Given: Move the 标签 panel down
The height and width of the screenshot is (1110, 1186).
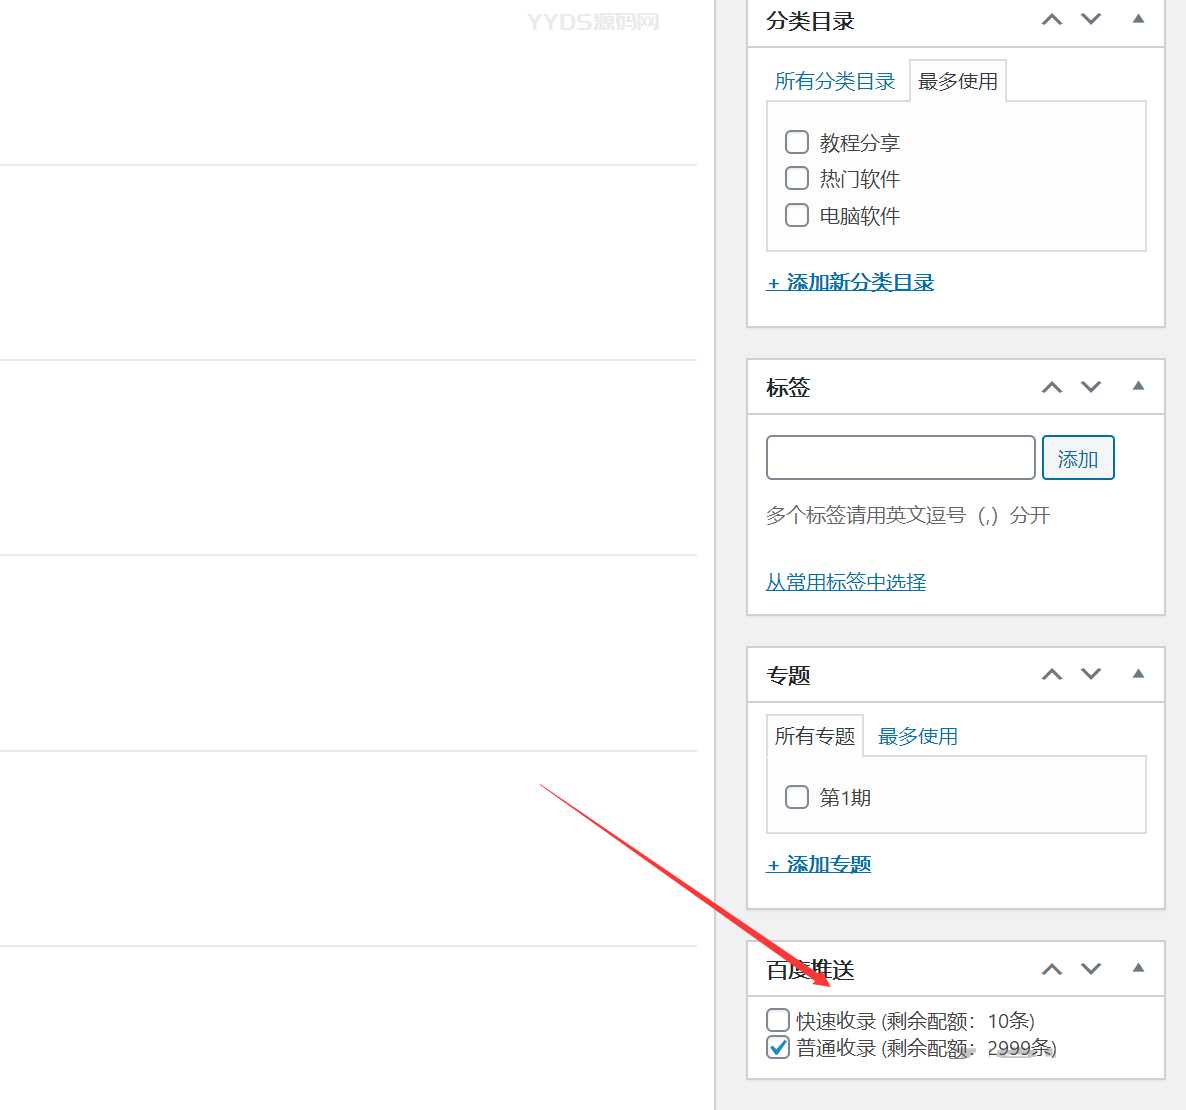Looking at the screenshot, I should tap(1091, 387).
